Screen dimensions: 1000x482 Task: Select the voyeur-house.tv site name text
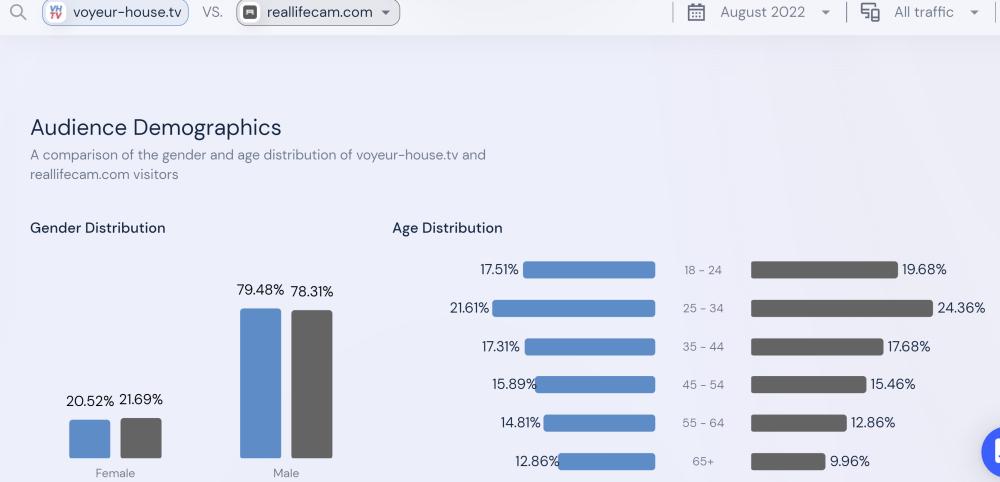tap(126, 13)
